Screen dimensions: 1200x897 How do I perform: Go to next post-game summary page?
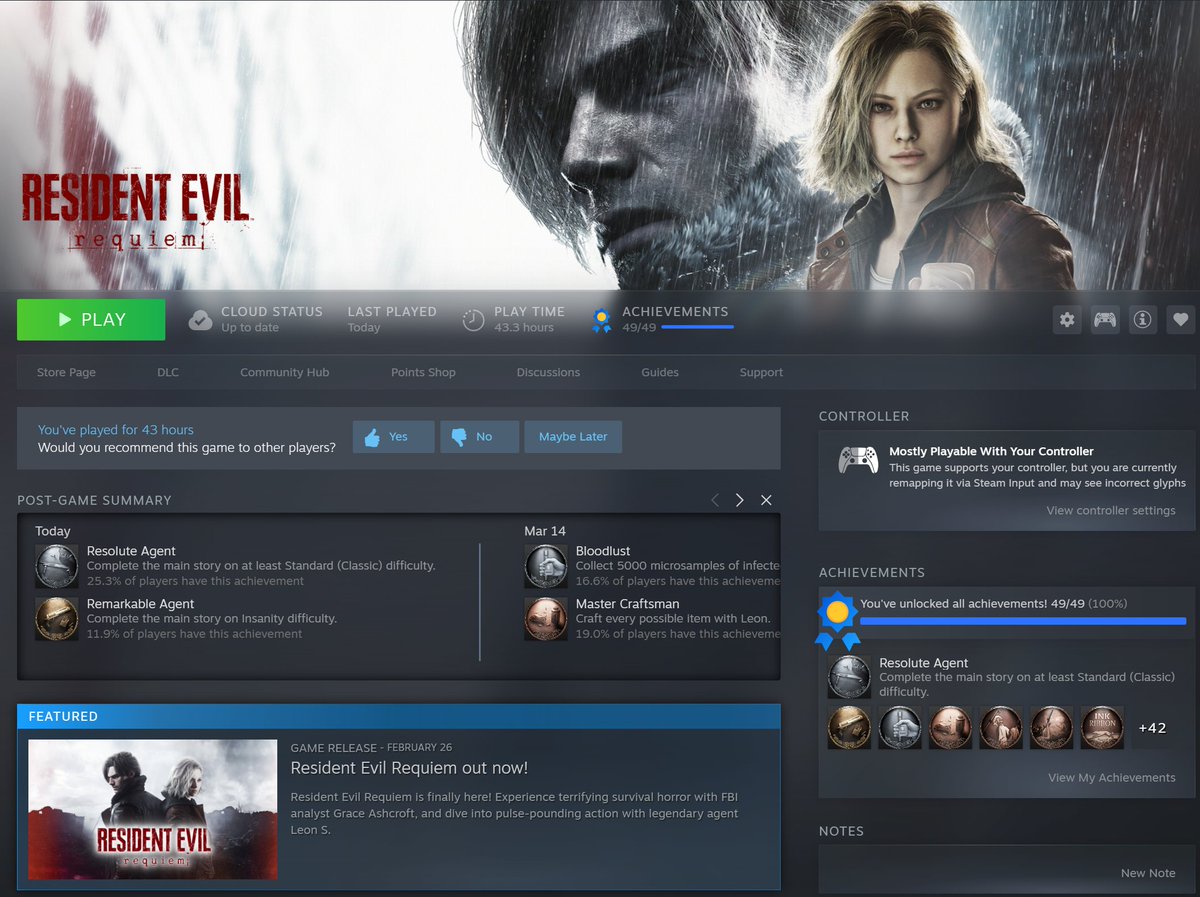click(x=740, y=500)
